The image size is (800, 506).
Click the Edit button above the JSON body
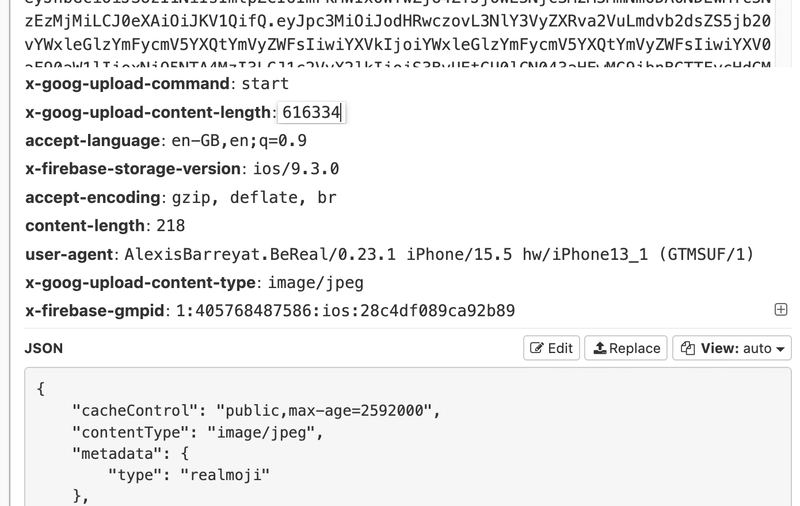coord(551,348)
